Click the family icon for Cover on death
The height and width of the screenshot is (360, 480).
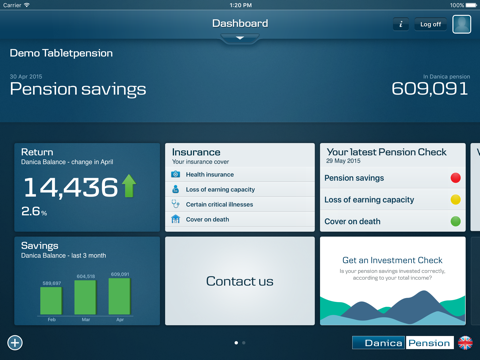click(x=176, y=219)
